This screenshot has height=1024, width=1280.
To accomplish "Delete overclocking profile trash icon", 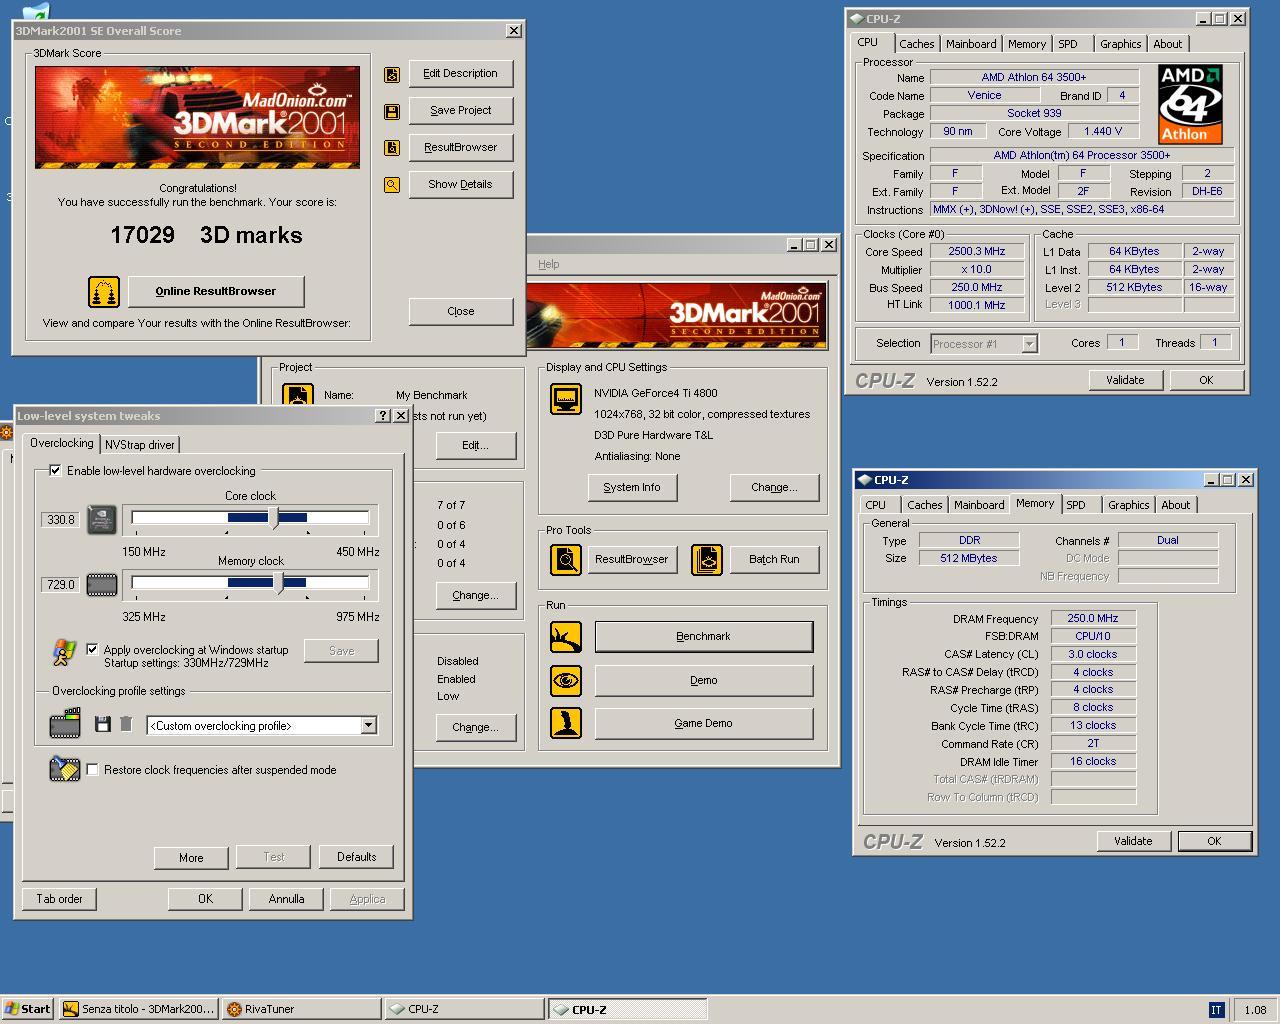I will (x=126, y=724).
